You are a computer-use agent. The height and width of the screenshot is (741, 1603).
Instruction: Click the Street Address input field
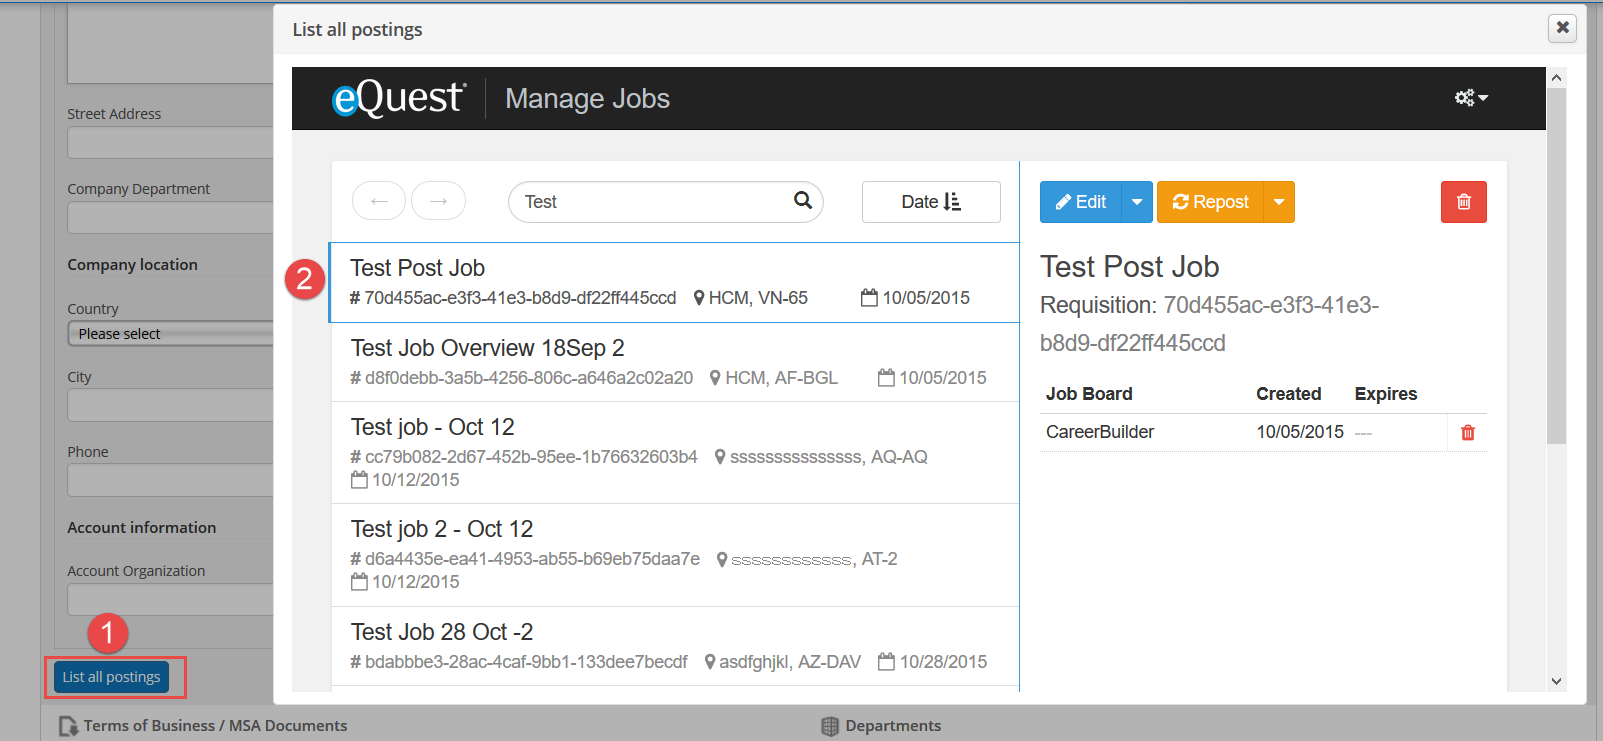pos(170,143)
